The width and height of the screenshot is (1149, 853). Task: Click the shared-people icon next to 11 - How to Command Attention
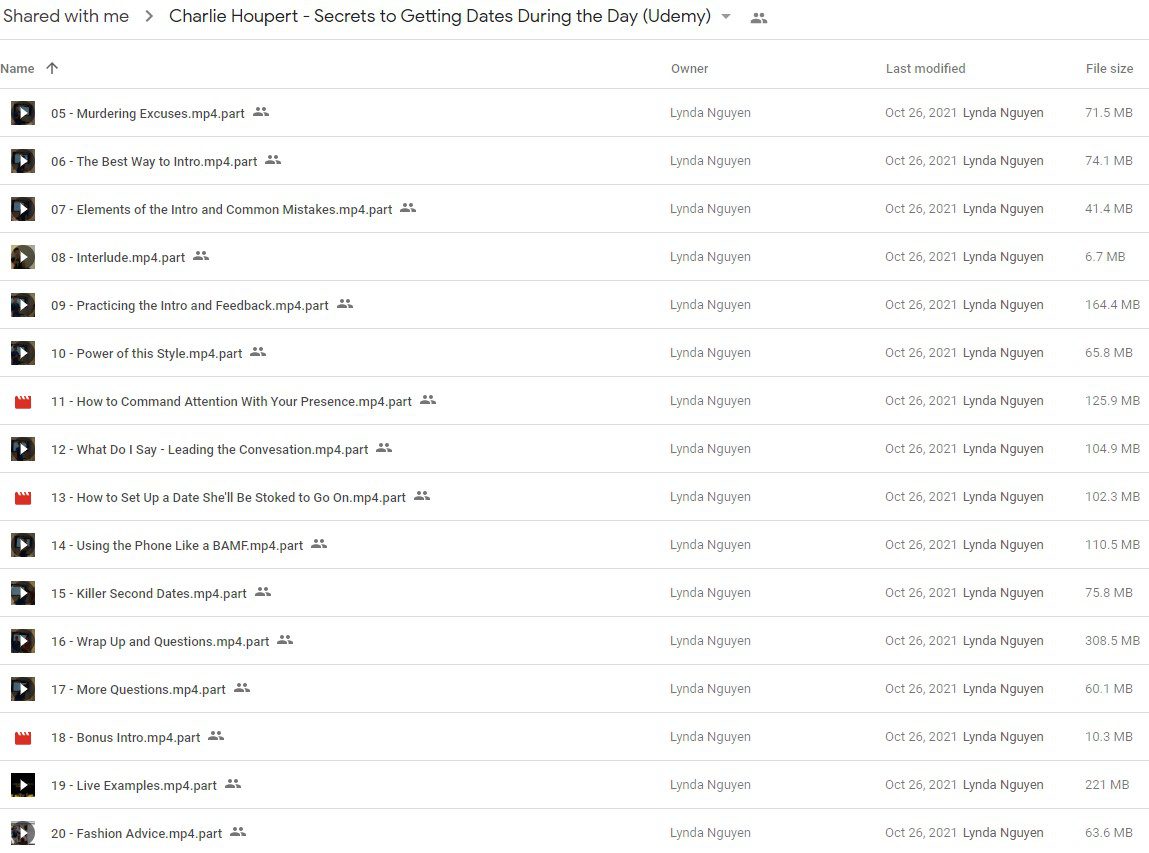pyautogui.click(x=428, y=399)
